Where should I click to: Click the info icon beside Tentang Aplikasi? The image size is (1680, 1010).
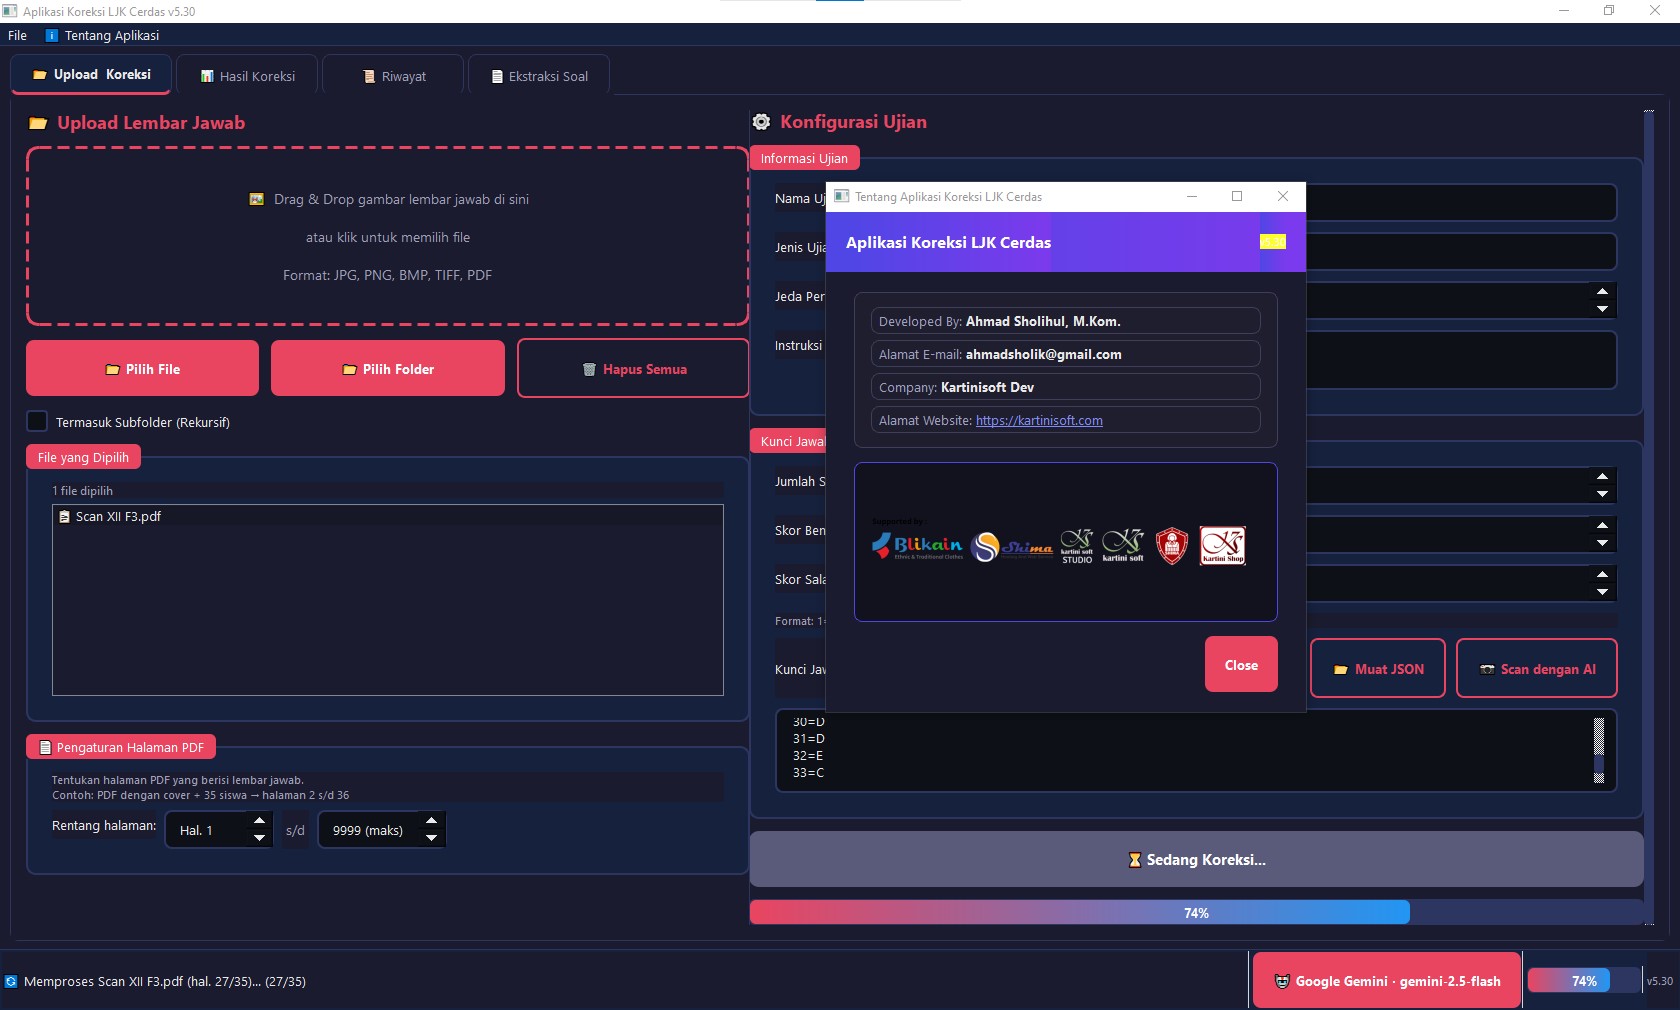(52, 35)
